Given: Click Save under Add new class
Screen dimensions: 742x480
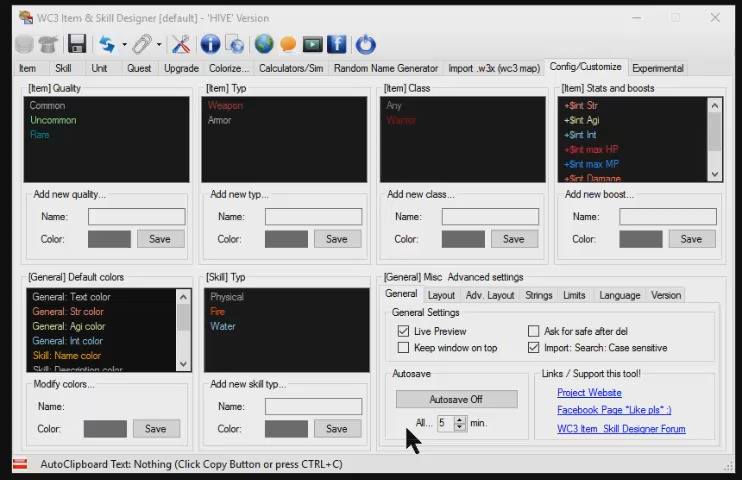Looking at the screenshot, I should [x=514, y=239].
